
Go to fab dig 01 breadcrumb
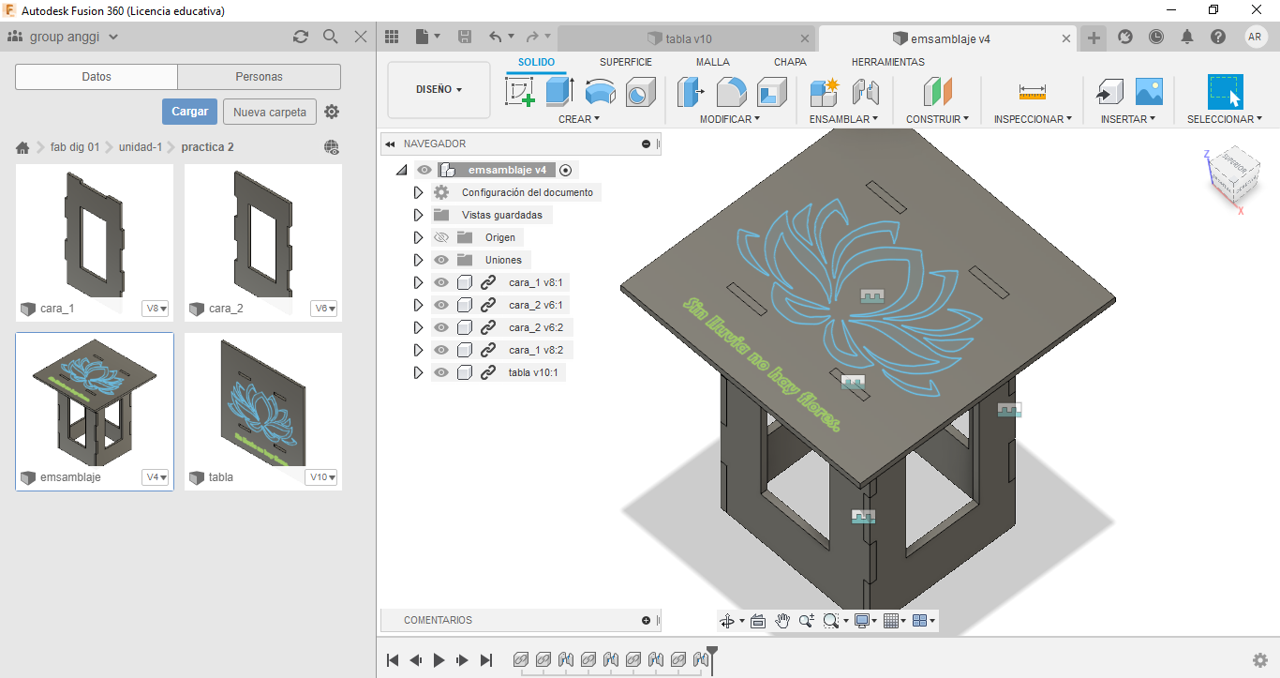tap(75, 147)
